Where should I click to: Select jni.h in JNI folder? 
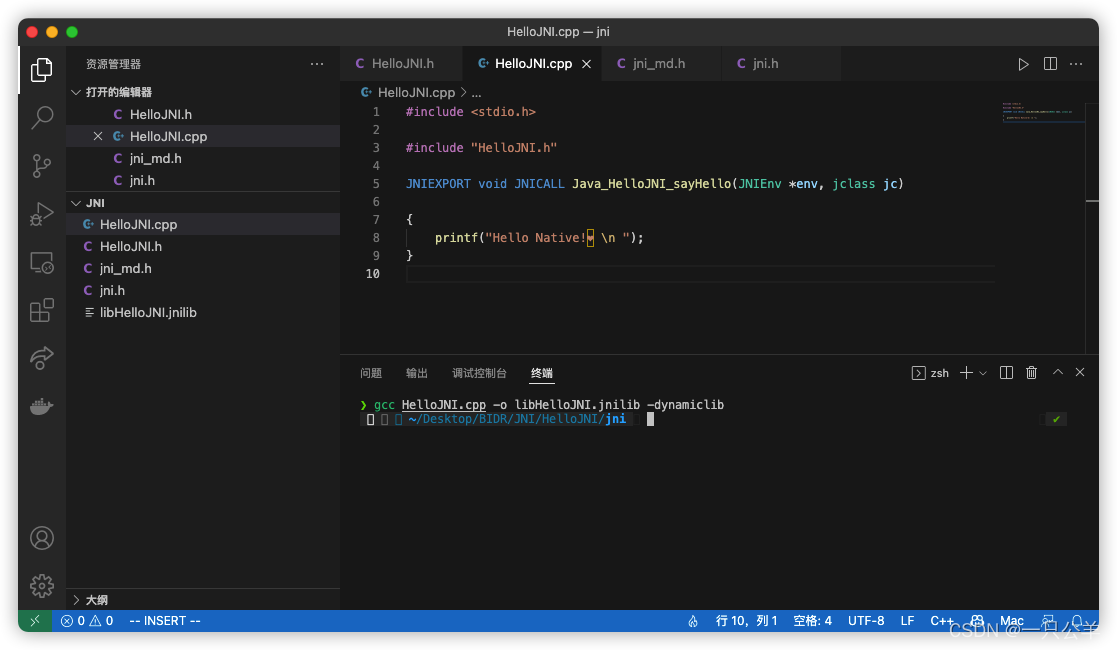click(x=203, y=290)
